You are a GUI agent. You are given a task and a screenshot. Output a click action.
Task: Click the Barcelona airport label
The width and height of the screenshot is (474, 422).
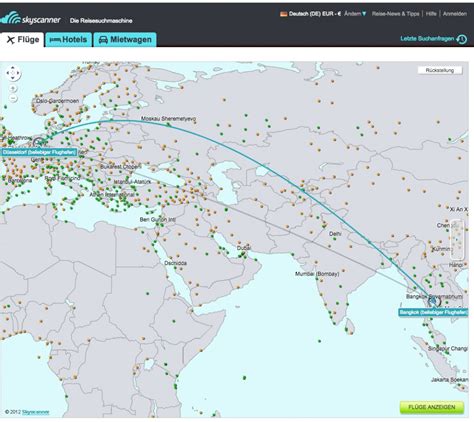(20, 180)
